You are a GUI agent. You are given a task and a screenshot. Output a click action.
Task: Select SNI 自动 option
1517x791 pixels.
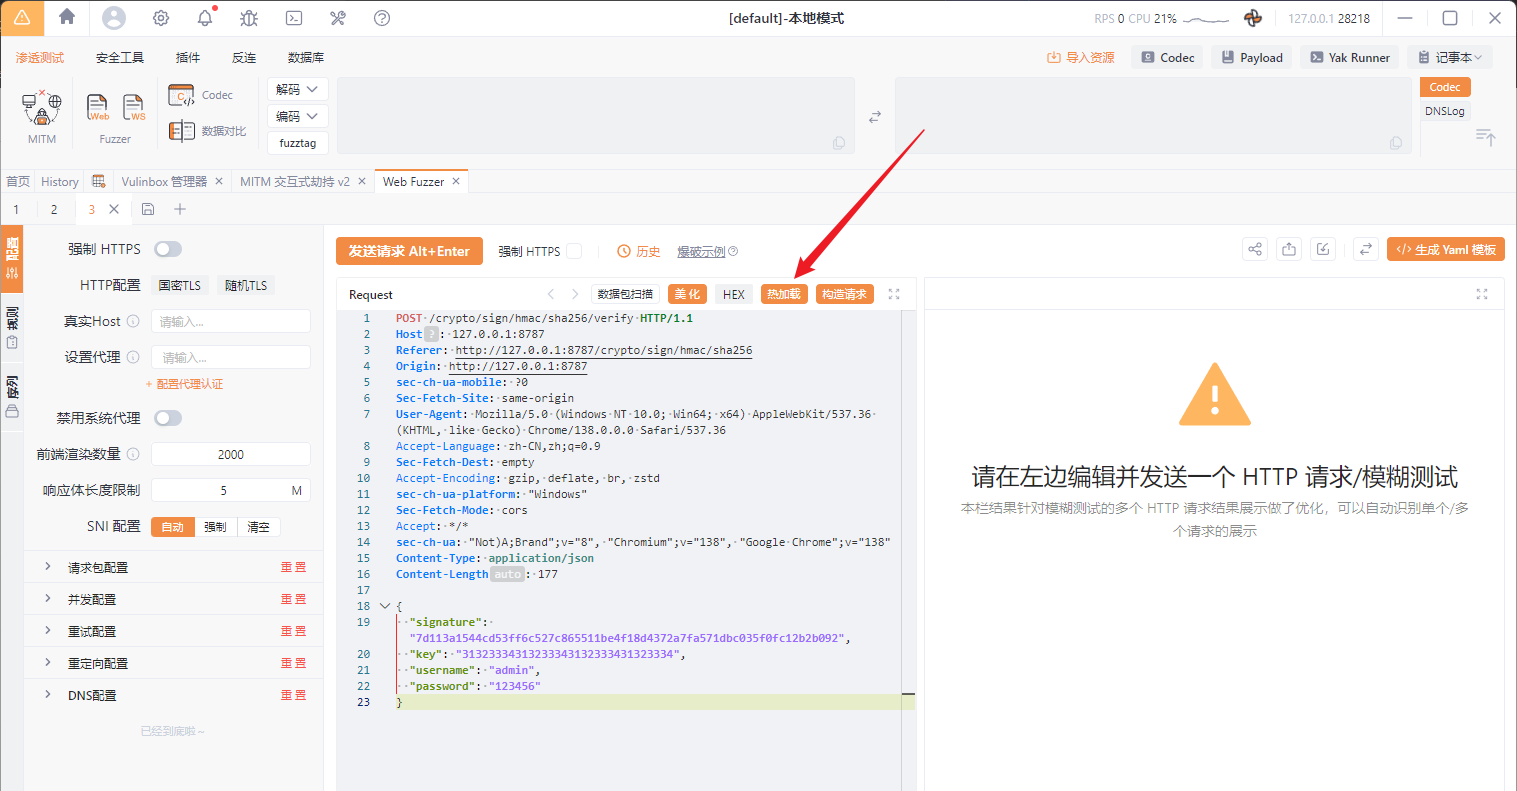(173, 527)
